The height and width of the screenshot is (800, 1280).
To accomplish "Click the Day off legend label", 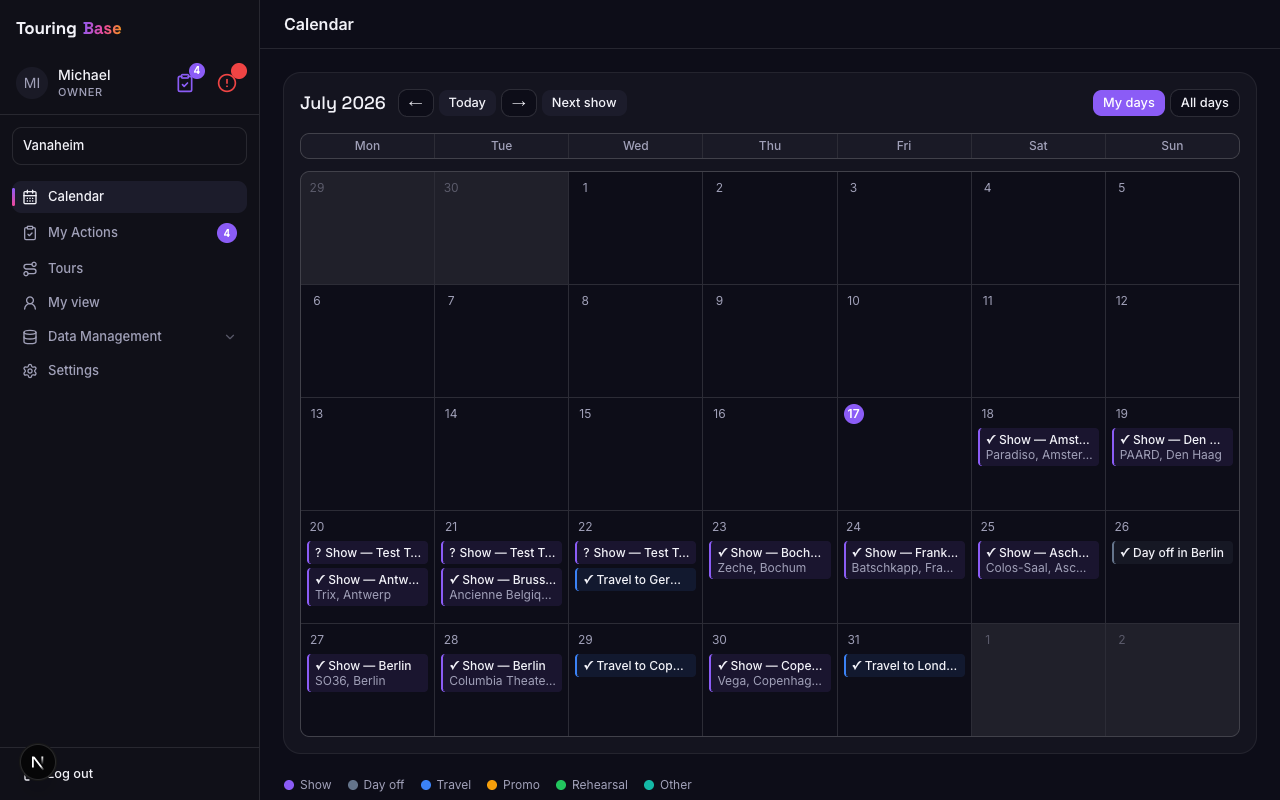I will pyautogui.click(x=384, y=785).
